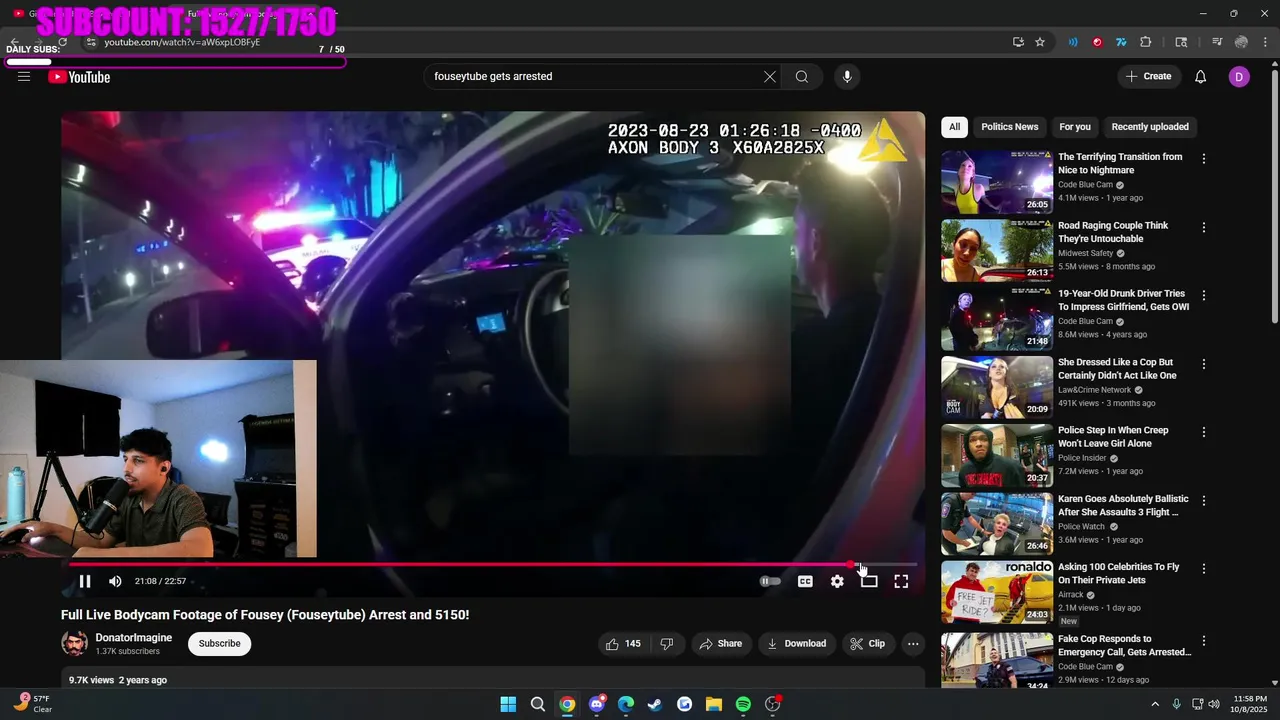The height and width of the screenshot is (720, 1280).
Task: Toggle the autoplay switch in player
Action: pos(770,581)
